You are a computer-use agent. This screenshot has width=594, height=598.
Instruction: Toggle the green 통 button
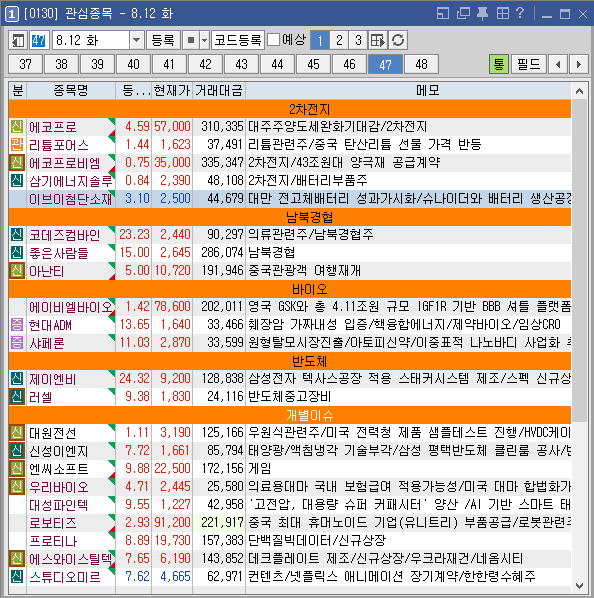point(499,64)
